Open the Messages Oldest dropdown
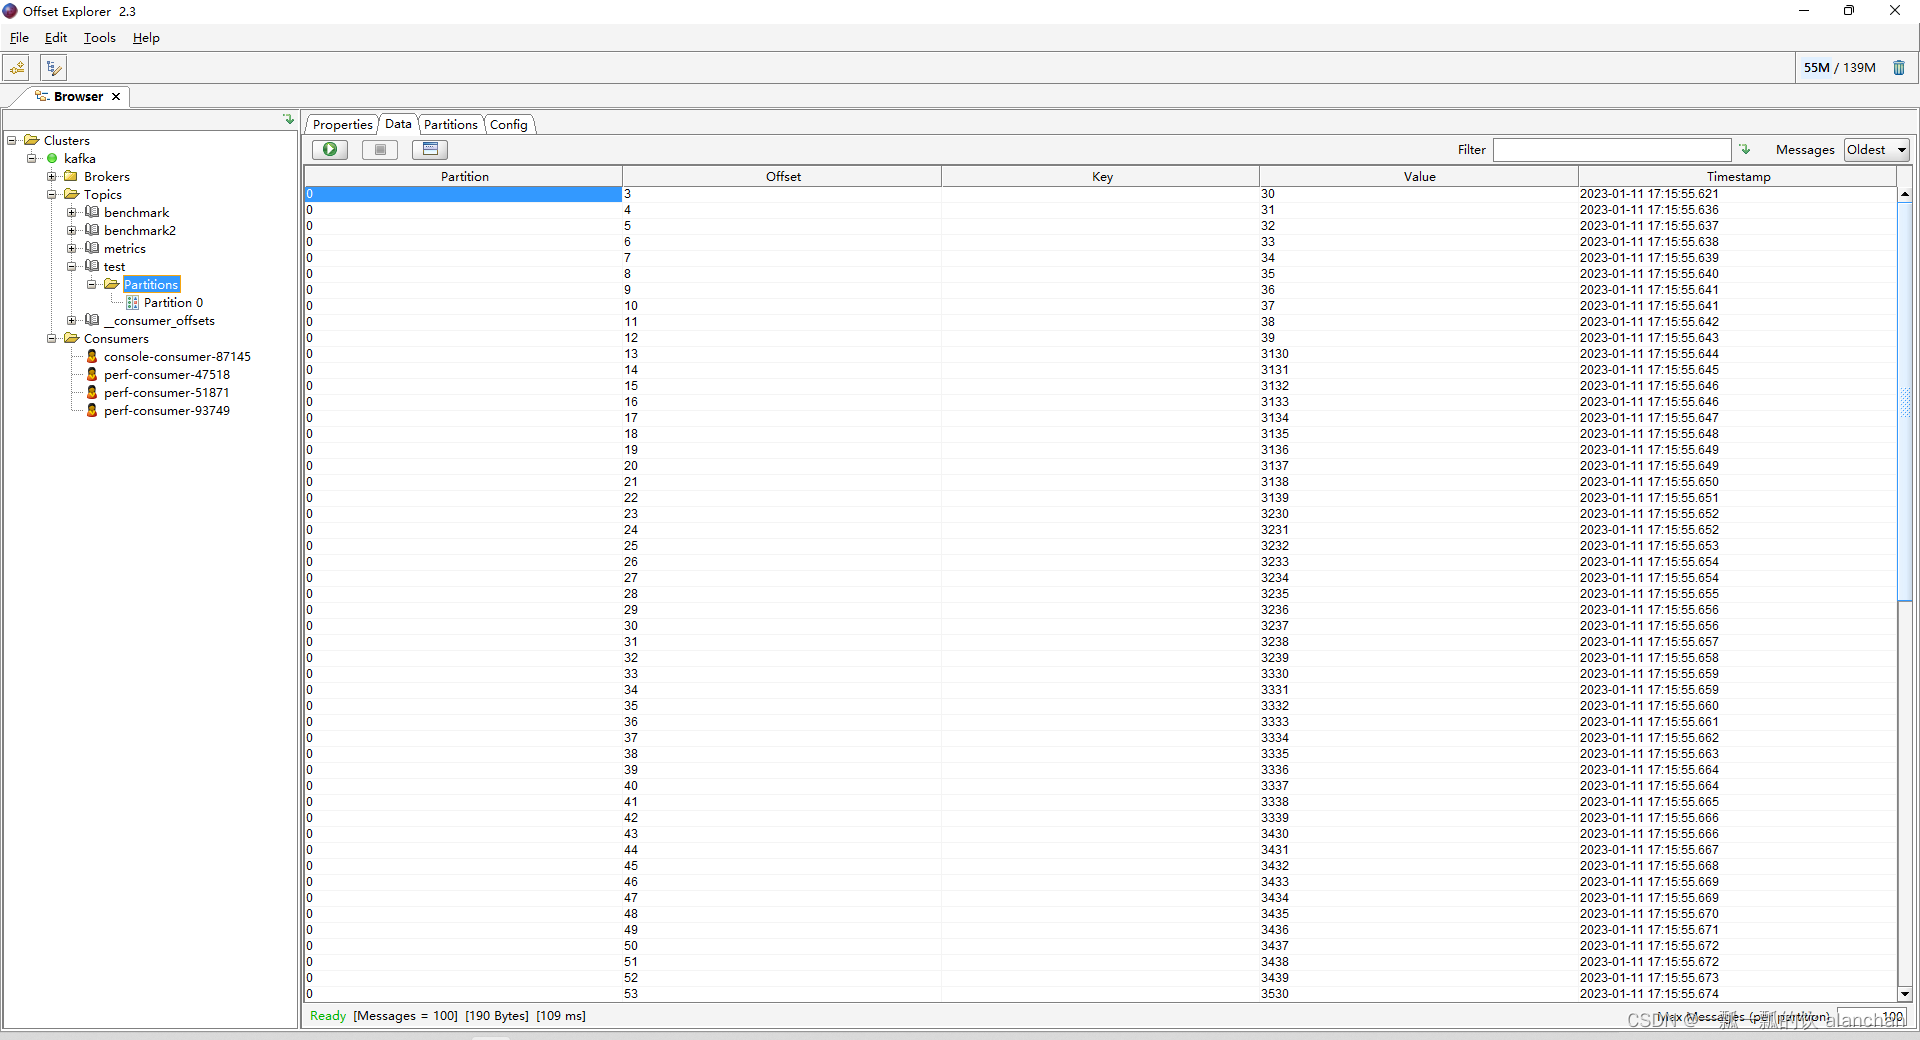 [x=1877, y=150]
